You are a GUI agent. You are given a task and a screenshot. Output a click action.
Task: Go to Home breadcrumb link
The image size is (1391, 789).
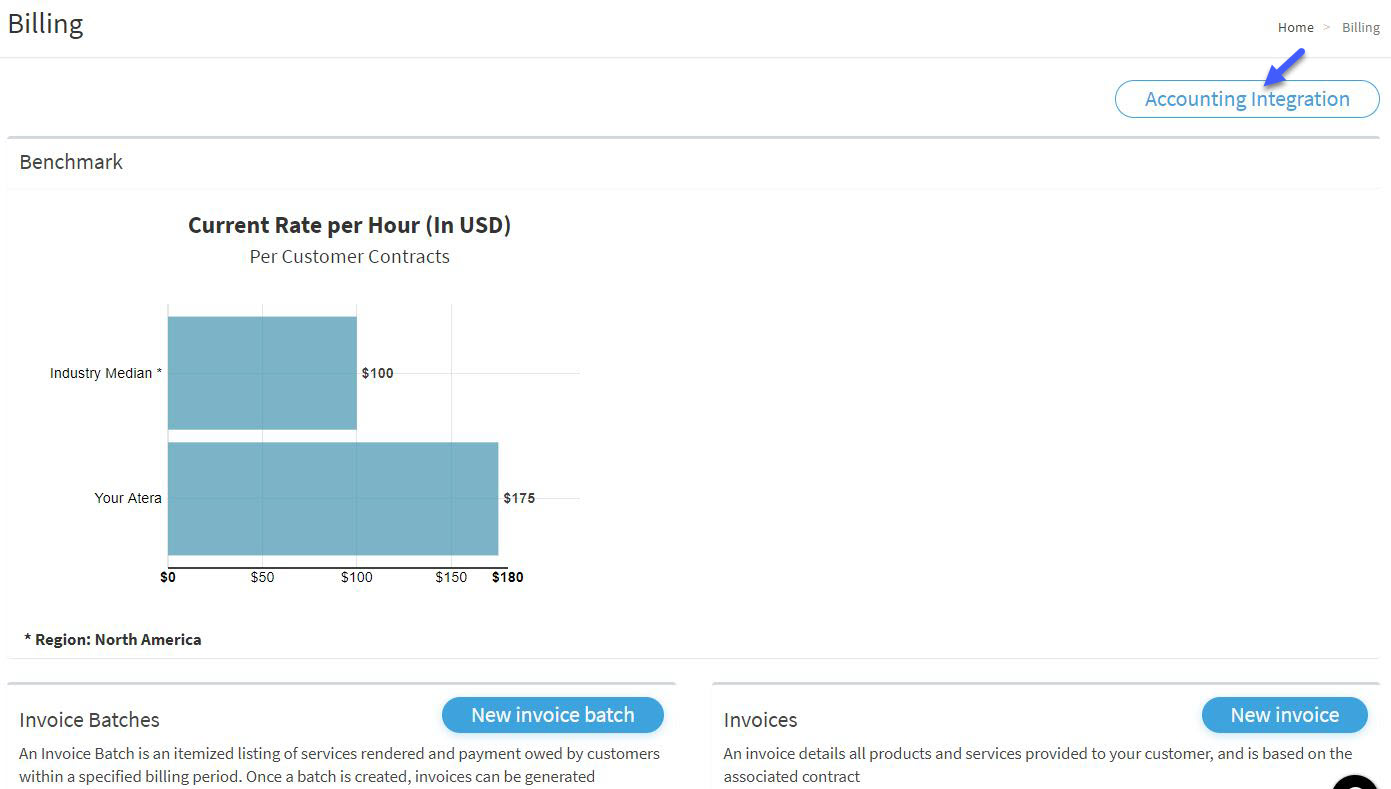pyautogui.click(x=1296, y=27)
